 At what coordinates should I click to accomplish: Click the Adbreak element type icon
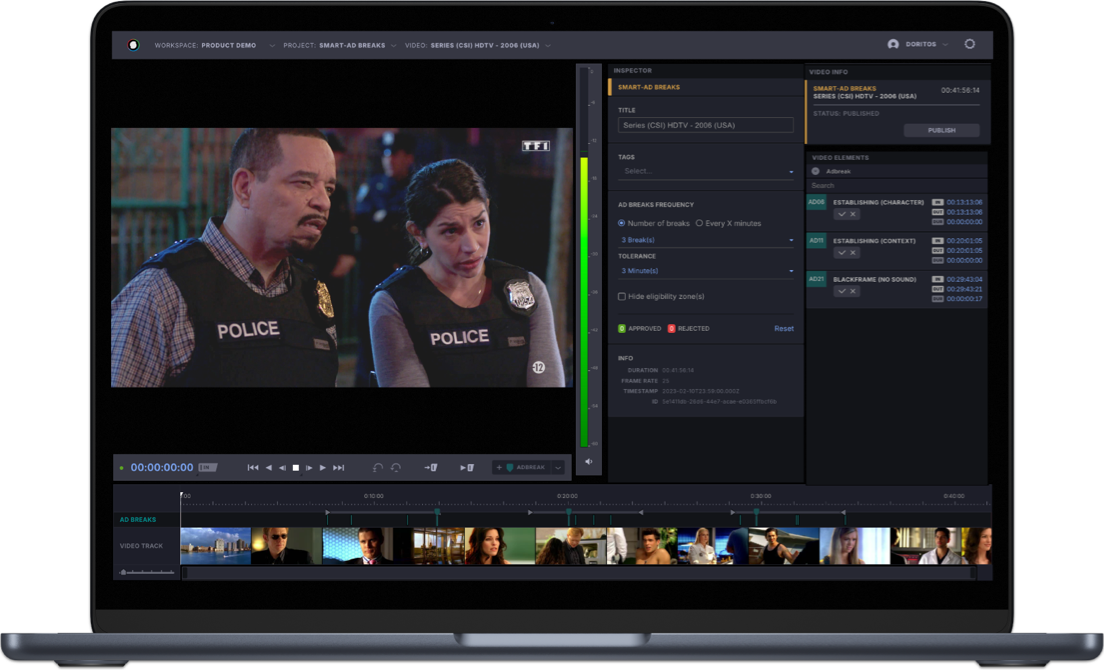(815, 171)
